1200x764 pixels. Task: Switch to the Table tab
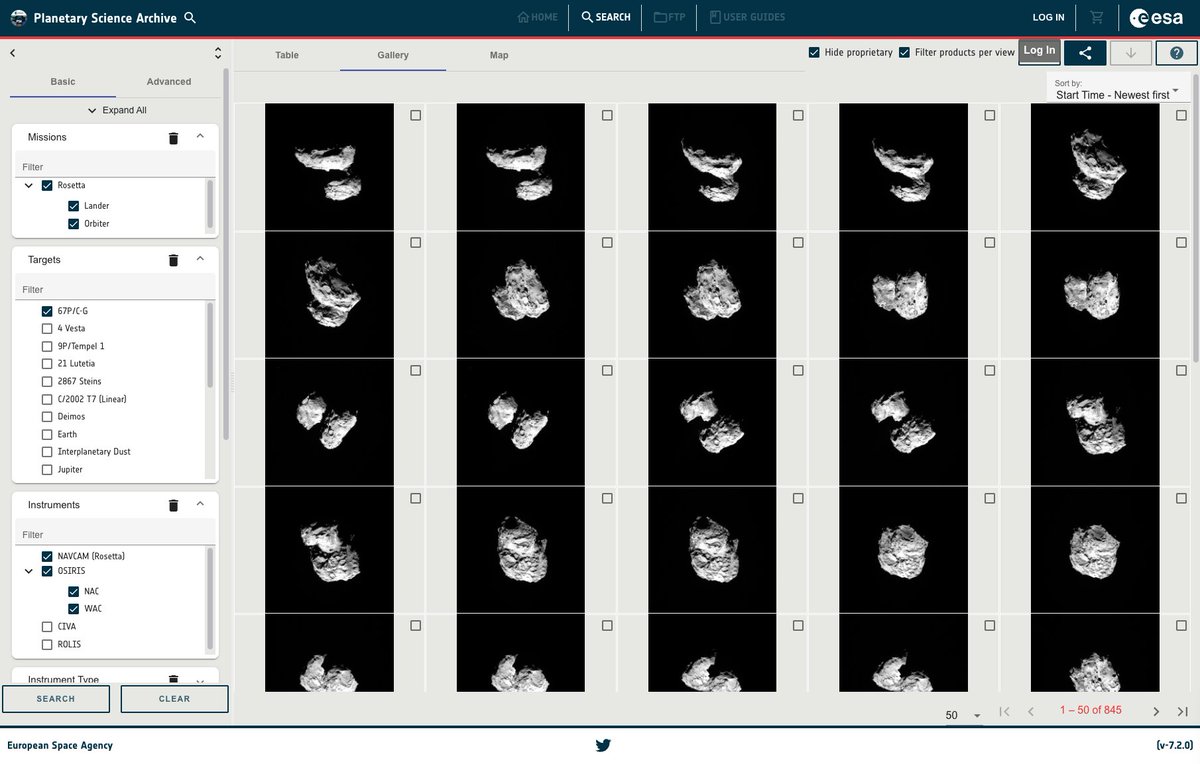(287, 55)
